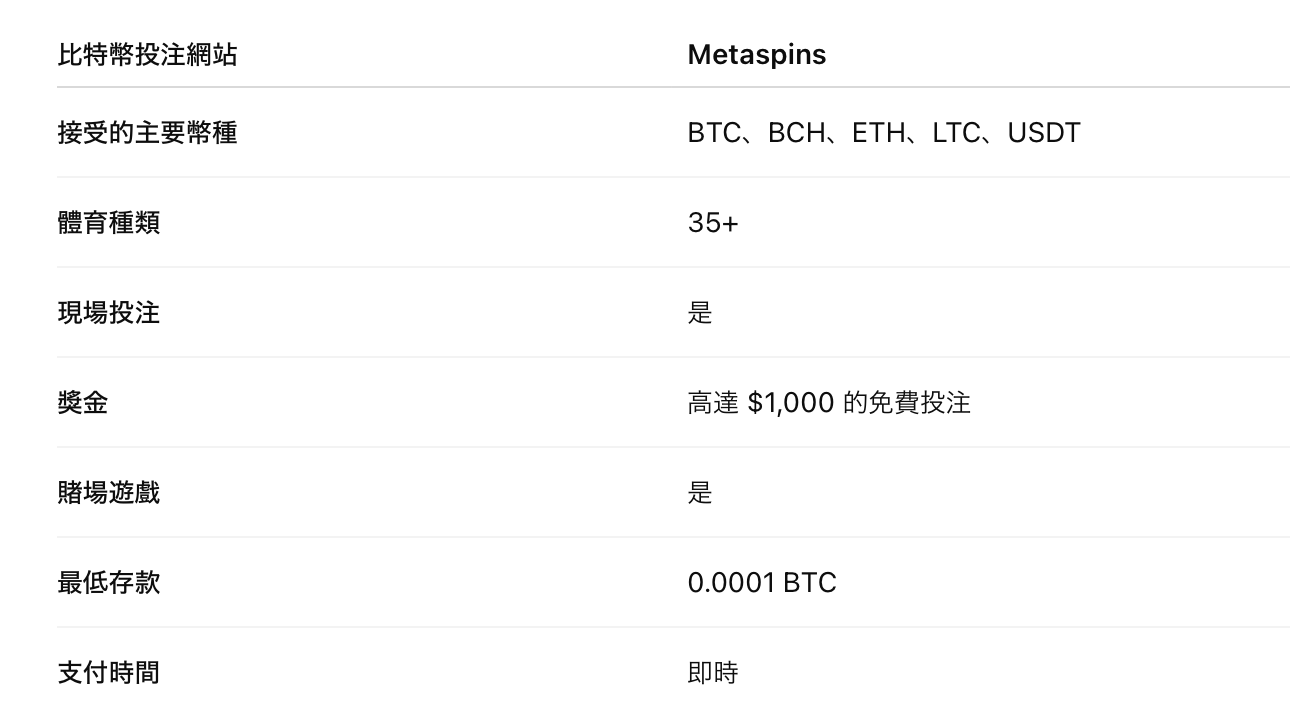This screenshot has height=720, width=1290.
Task: Click LTC in the accepted currencies
Action: click(956, 133)
